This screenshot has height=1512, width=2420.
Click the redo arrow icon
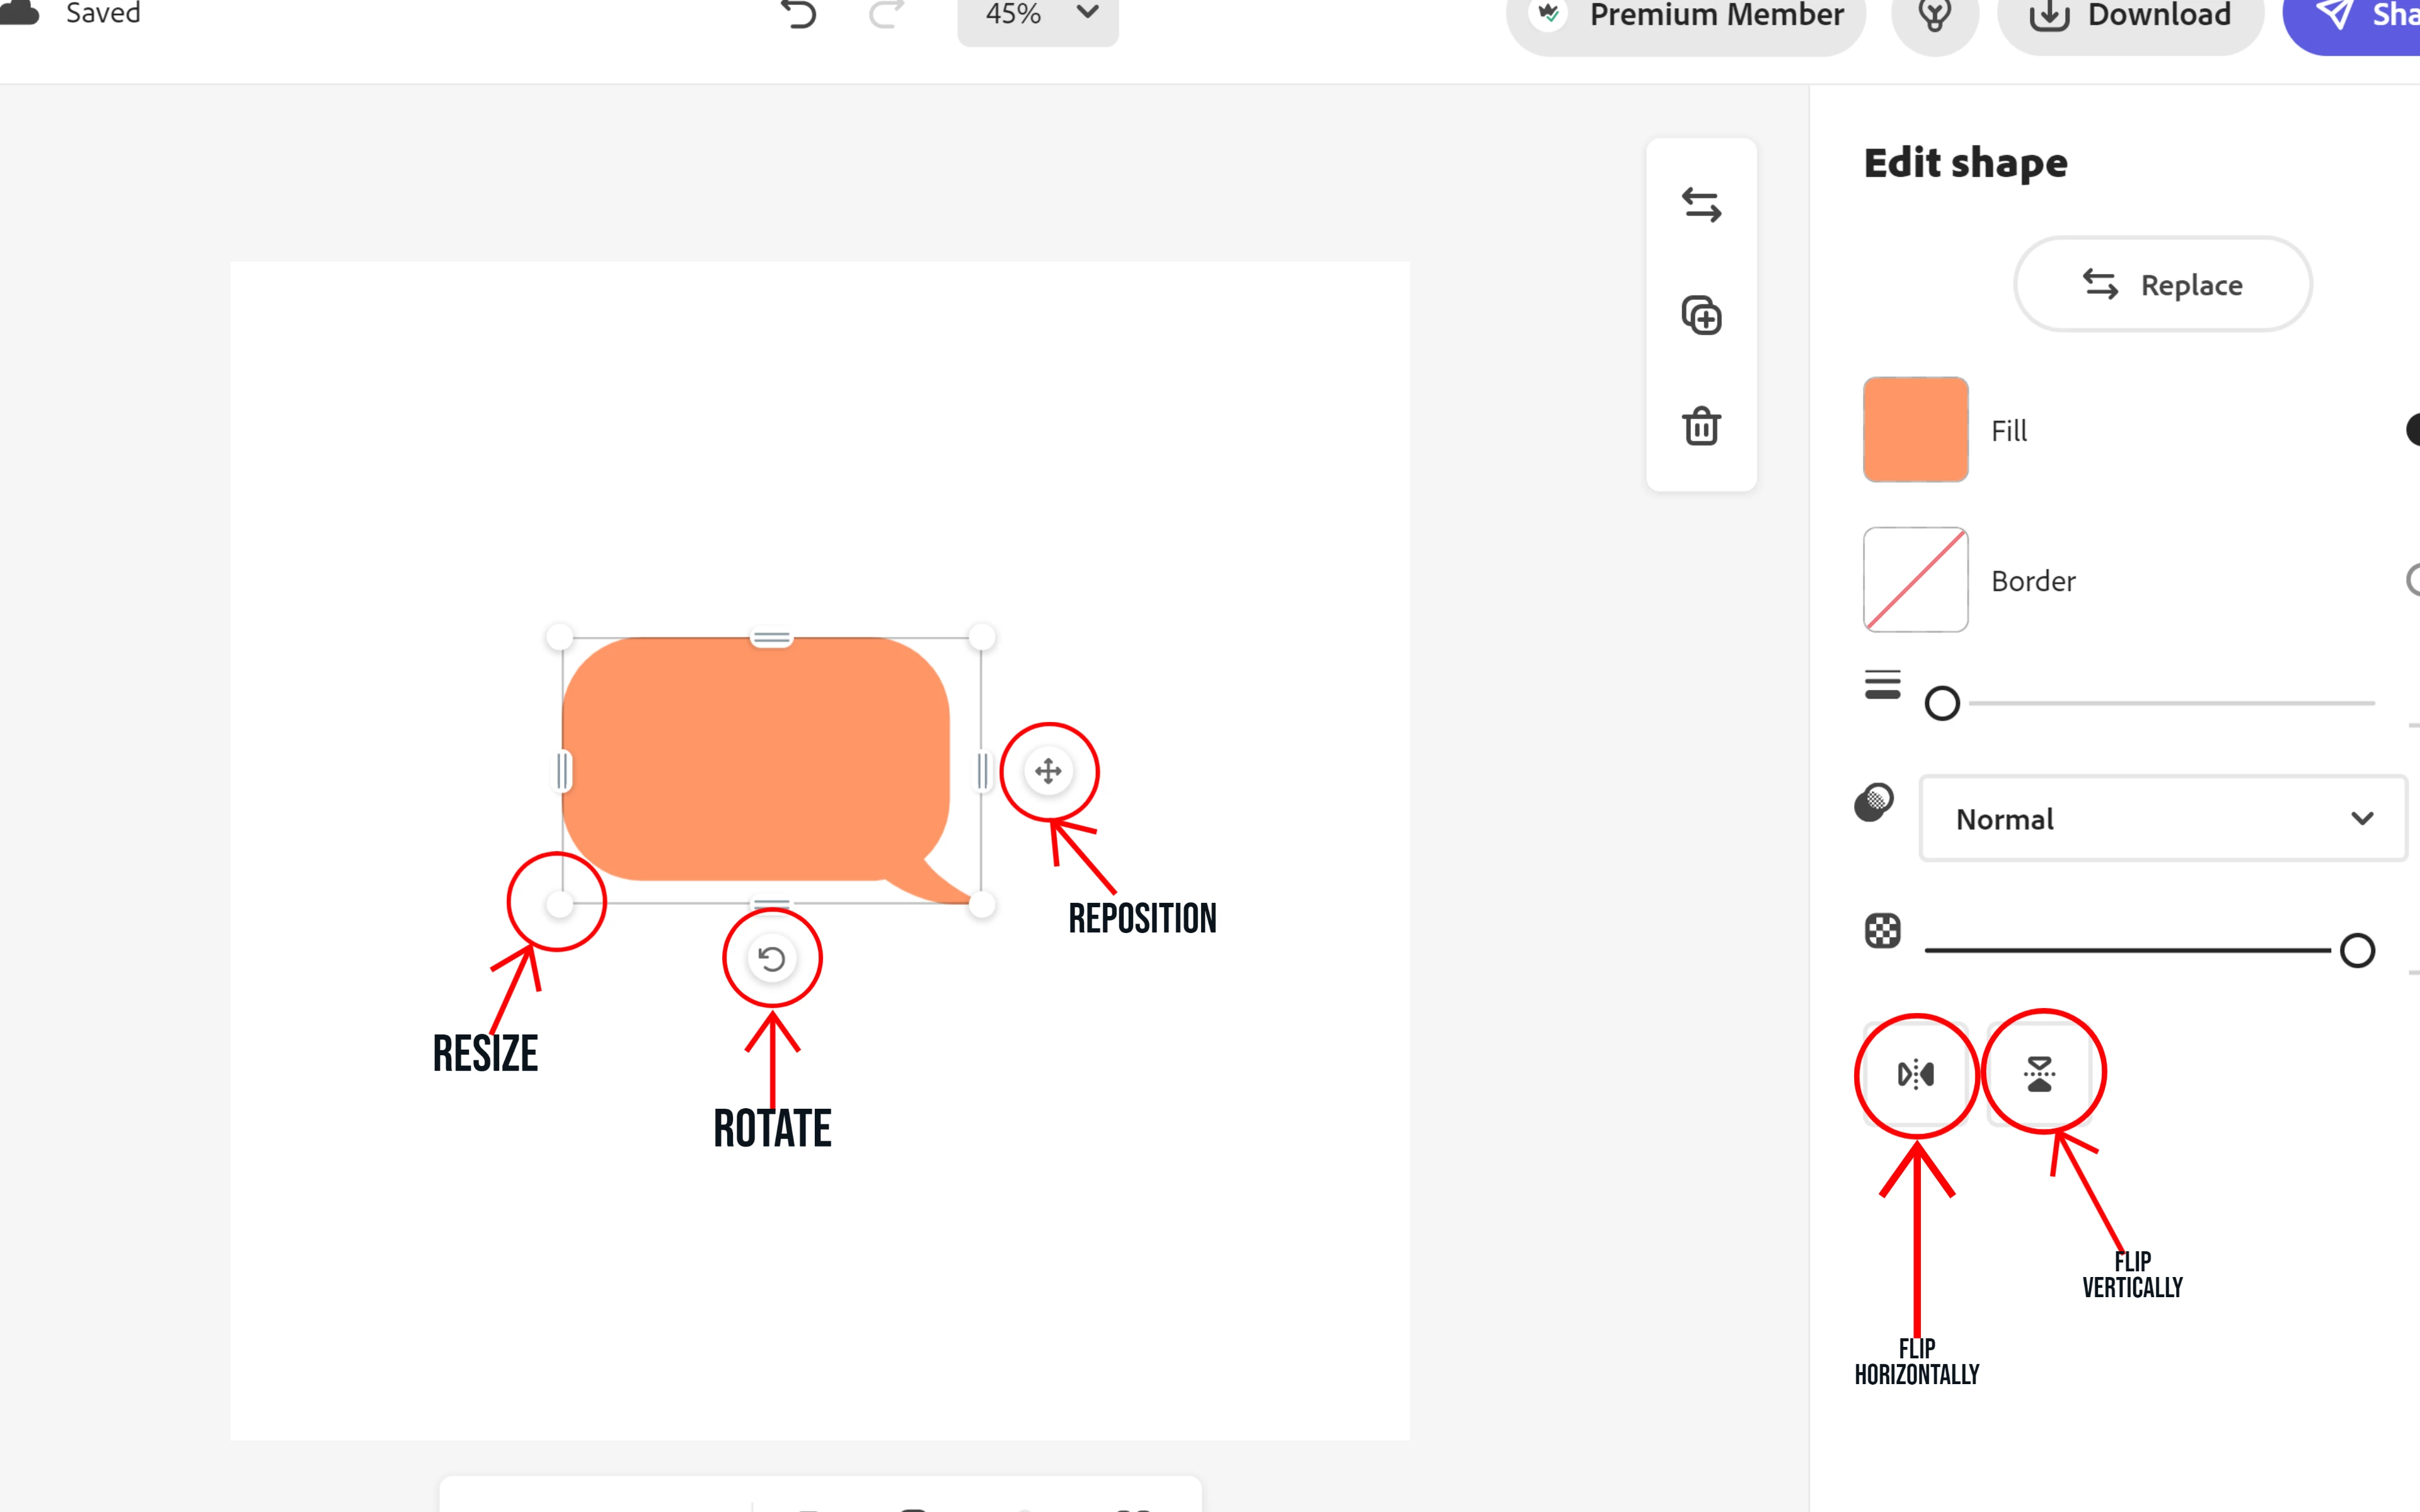click(x=886, y=15)
